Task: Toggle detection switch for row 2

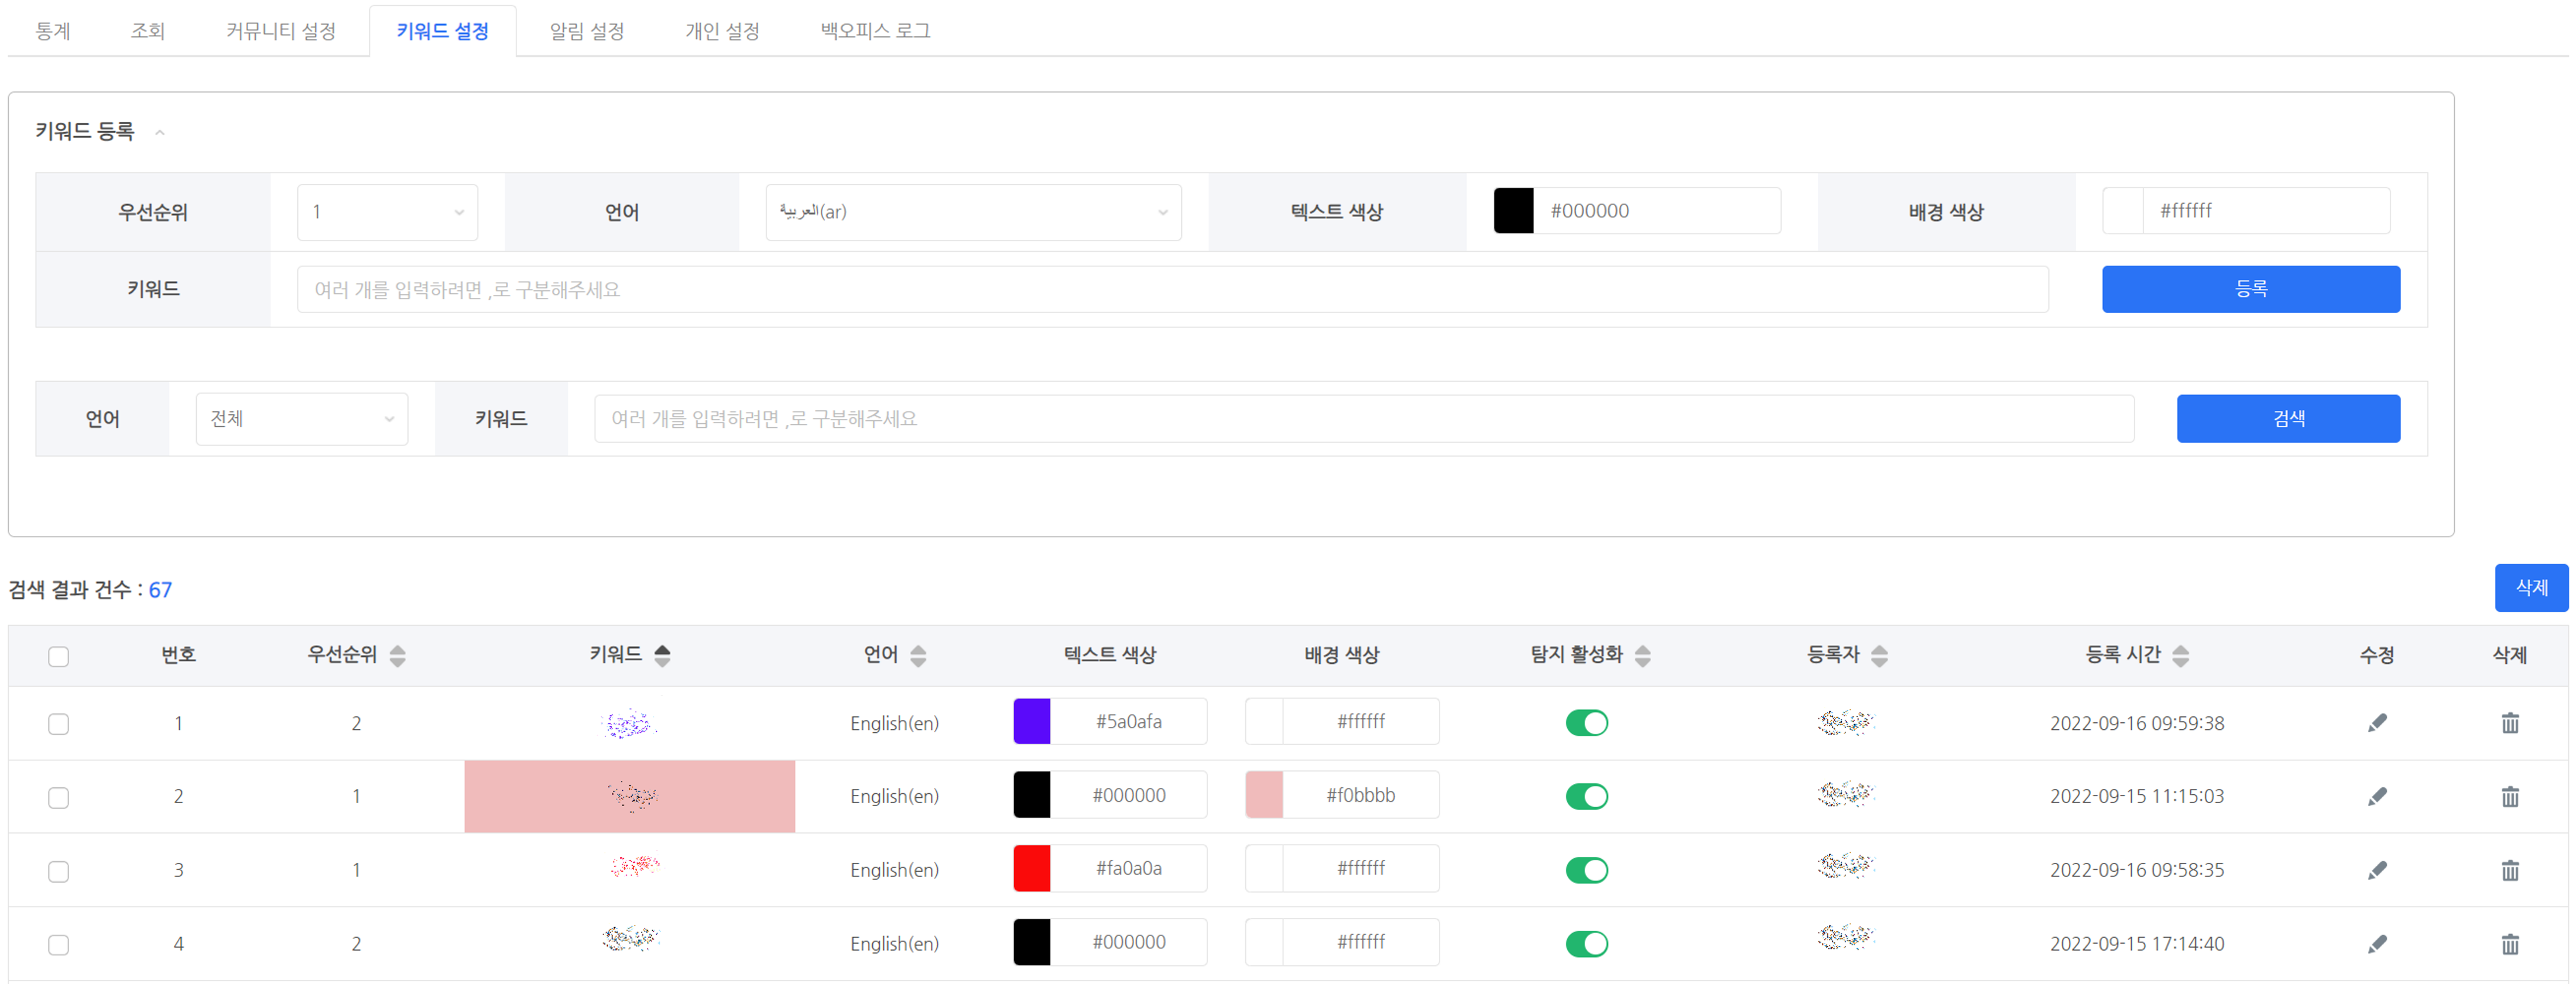Action: pos(1586,797)
